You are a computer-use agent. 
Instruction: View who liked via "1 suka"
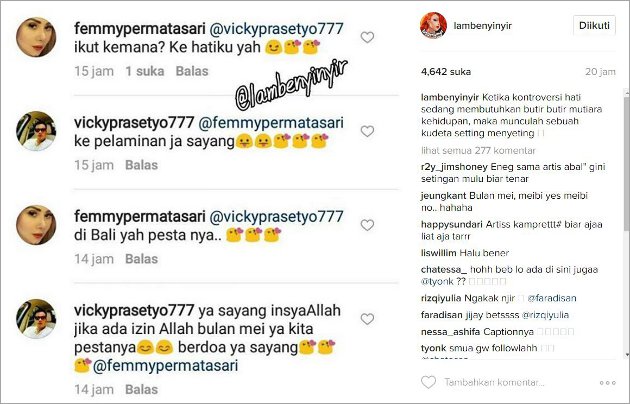[145, 71]
